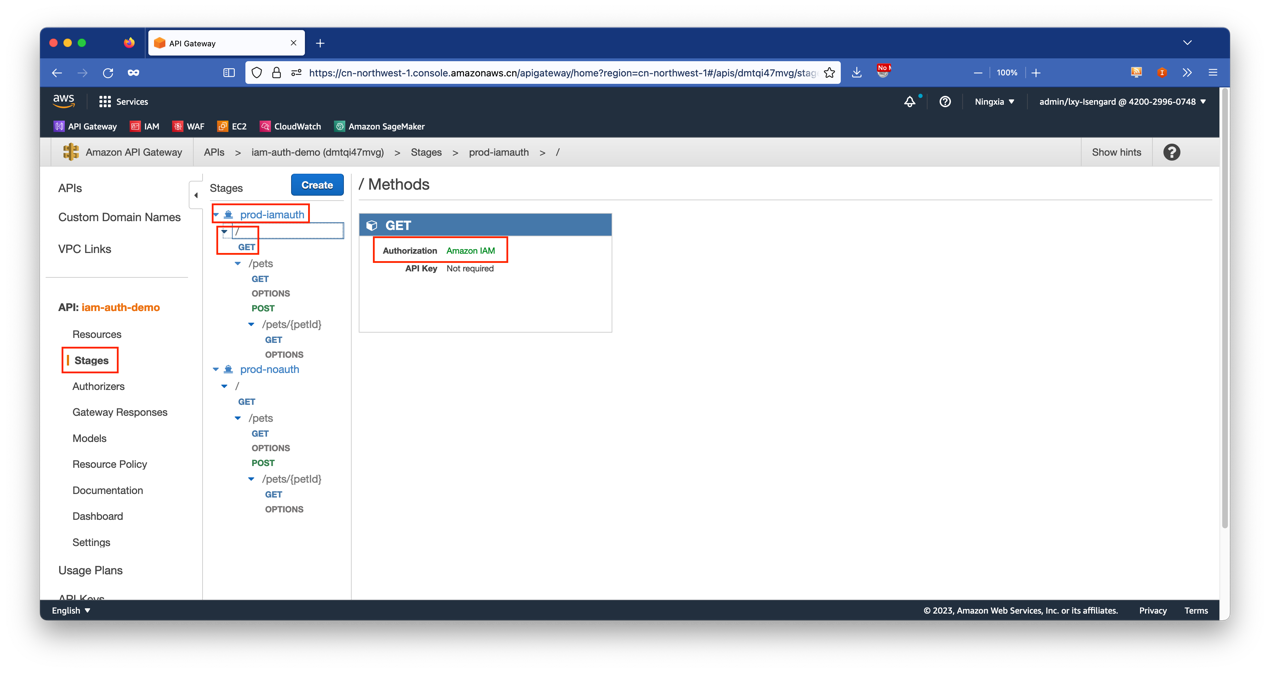
Task: Collapse the prod-noauth stage tree
Action: (x=216, y=370)
